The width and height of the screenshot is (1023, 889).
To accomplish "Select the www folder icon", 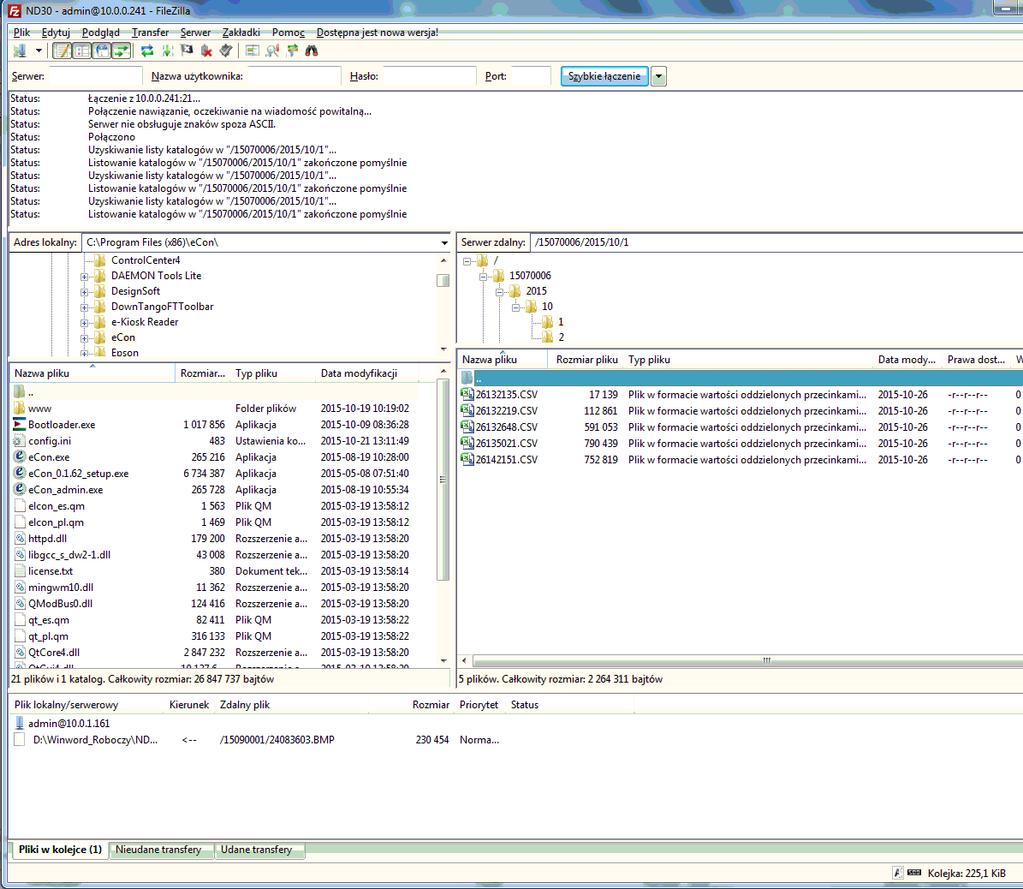I will (x=20, y=408).
